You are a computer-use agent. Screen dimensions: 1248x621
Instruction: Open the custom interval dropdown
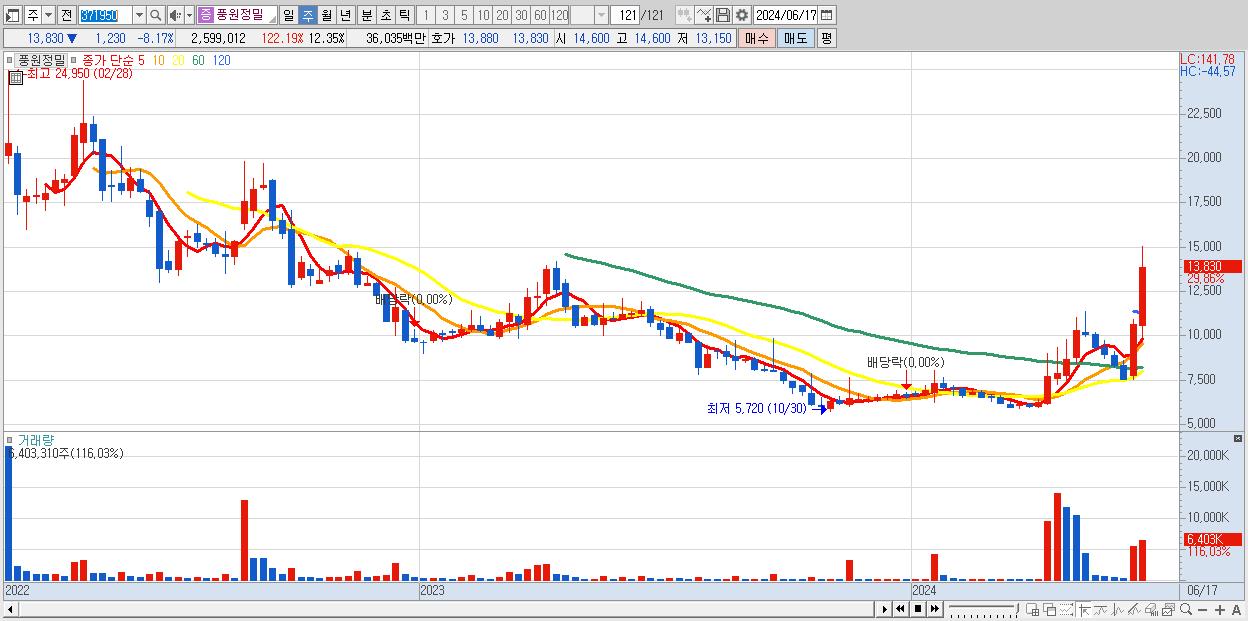click(x=601, y=16)
